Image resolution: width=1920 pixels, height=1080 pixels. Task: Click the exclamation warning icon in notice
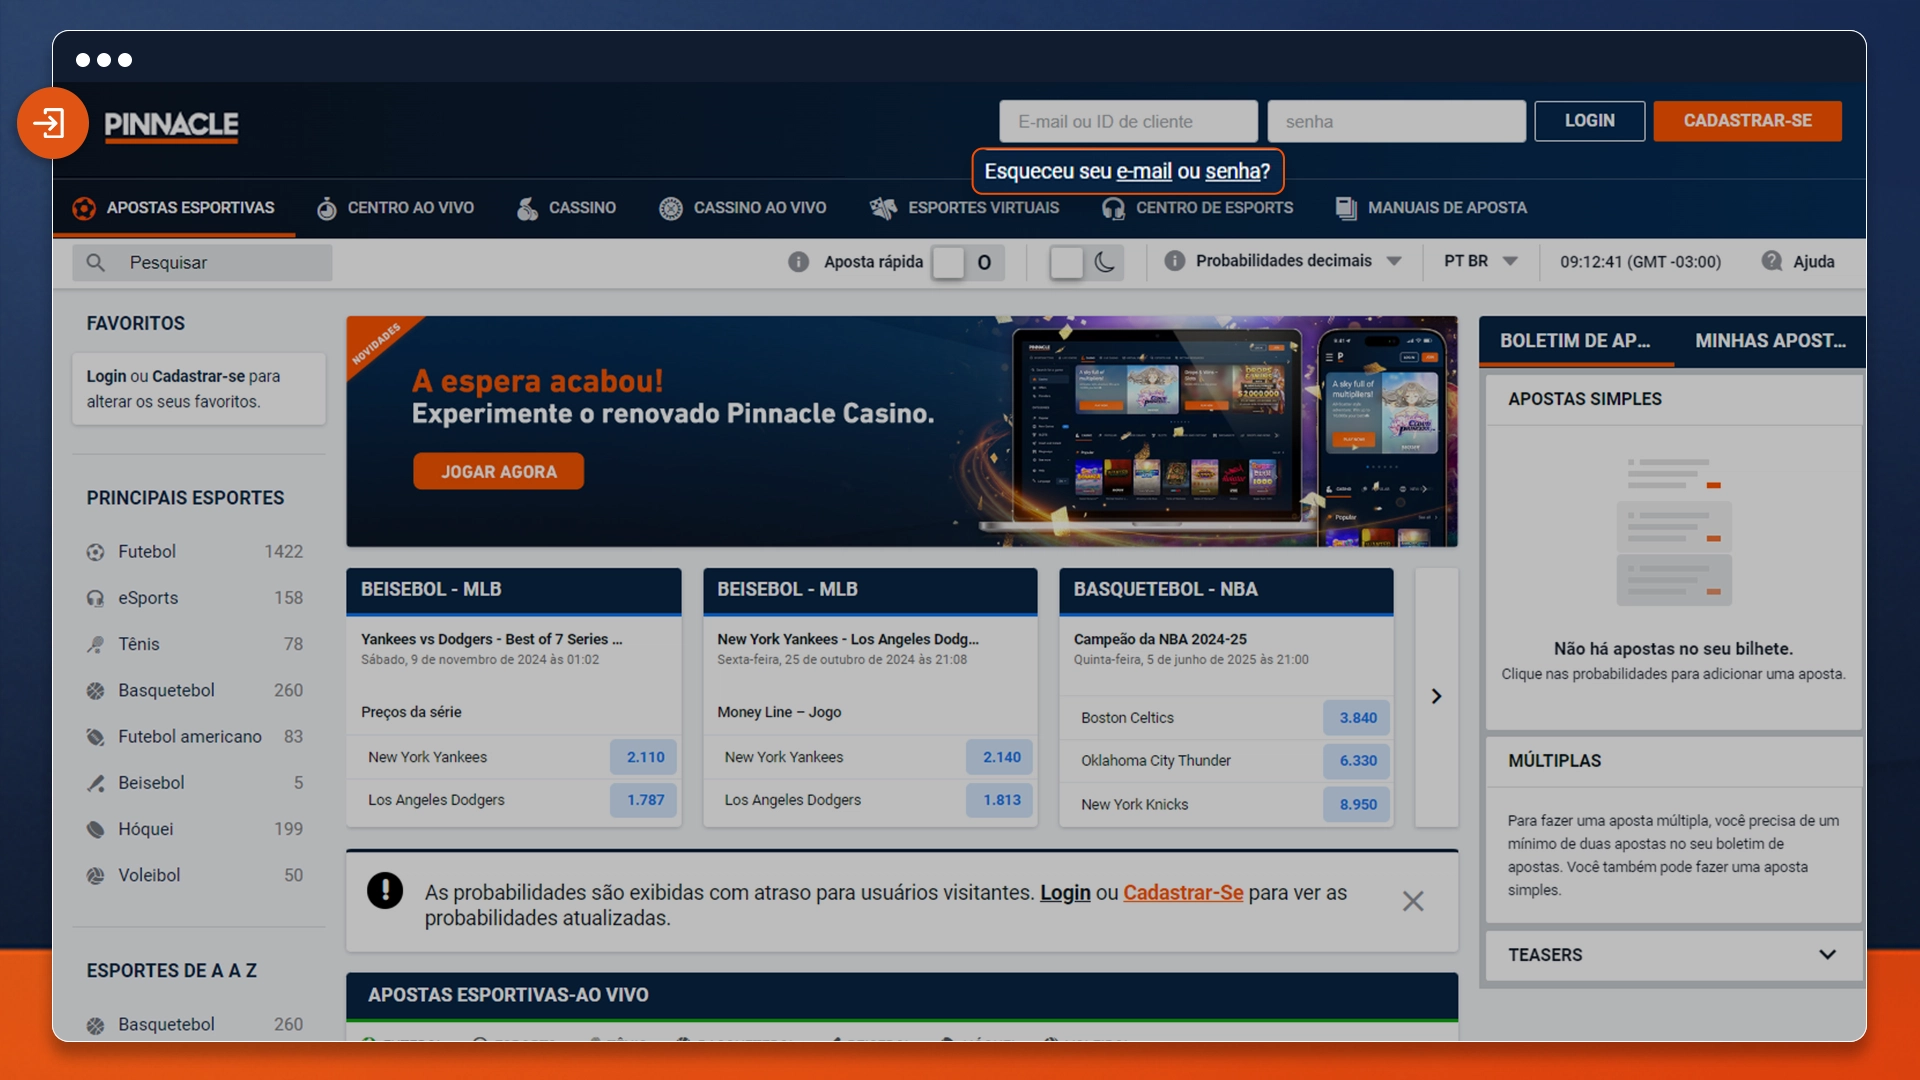(x=385, y=891)
